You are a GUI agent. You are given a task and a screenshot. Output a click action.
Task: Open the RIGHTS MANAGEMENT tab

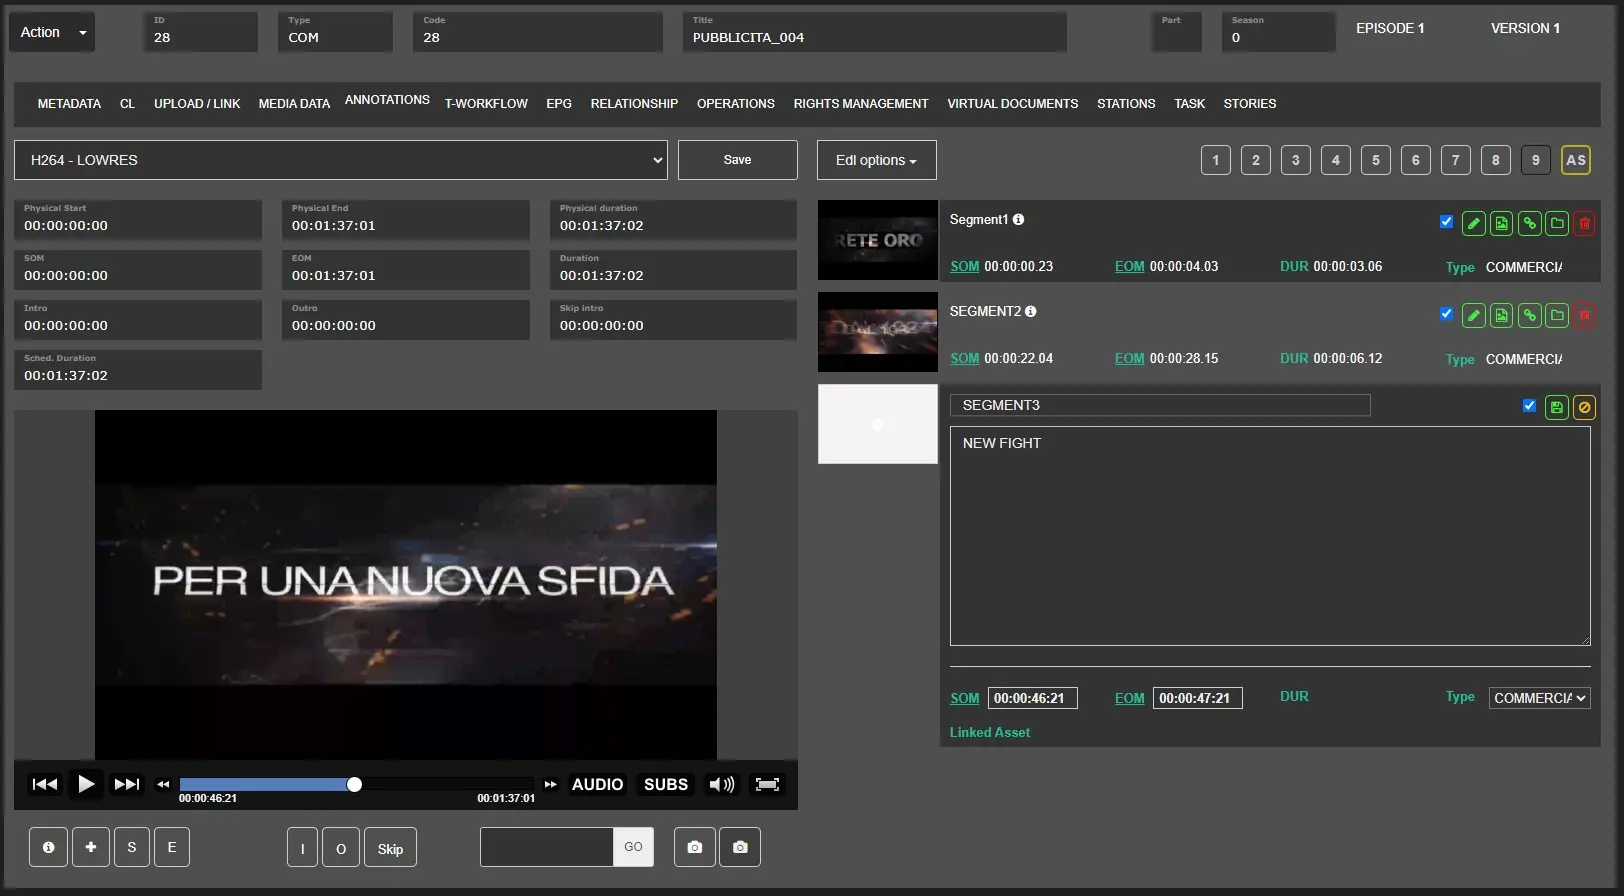tap(860, 104)
